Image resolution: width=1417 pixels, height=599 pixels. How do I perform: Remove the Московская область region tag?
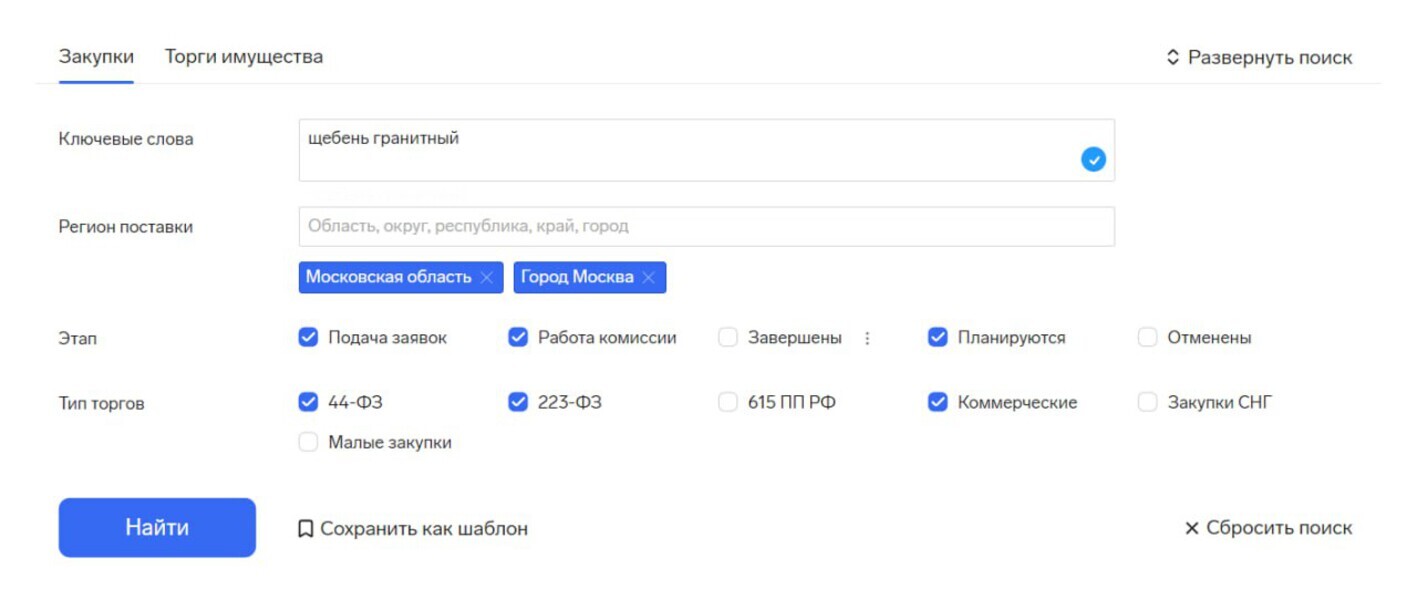pos(487,278)
